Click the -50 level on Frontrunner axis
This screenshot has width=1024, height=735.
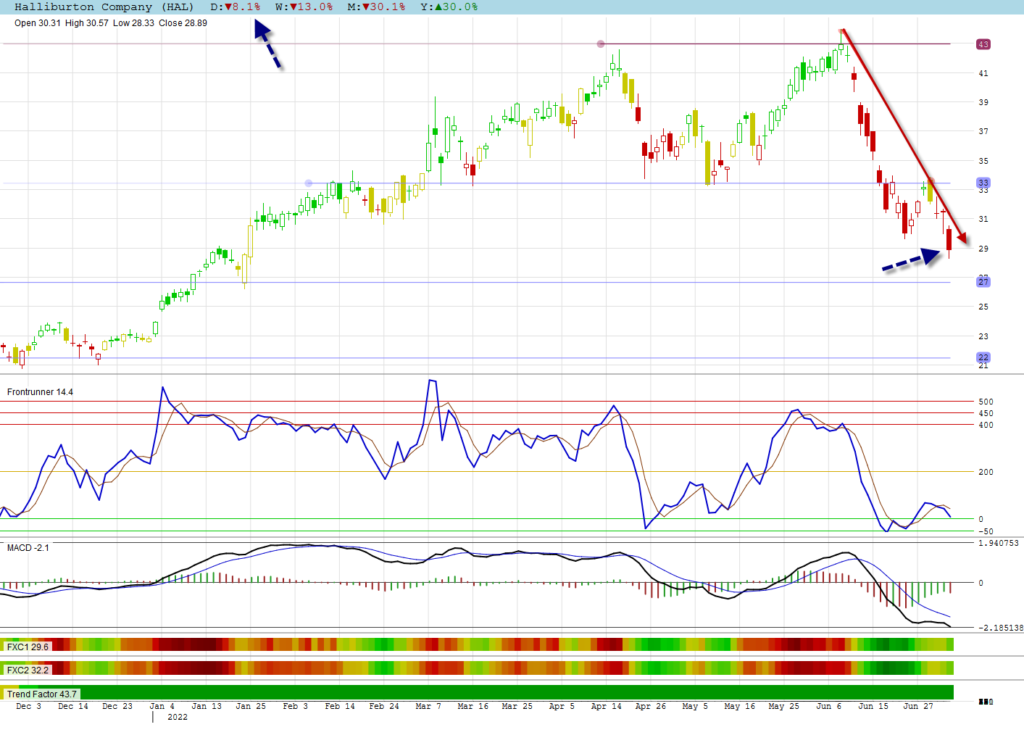tap(985, 531)
